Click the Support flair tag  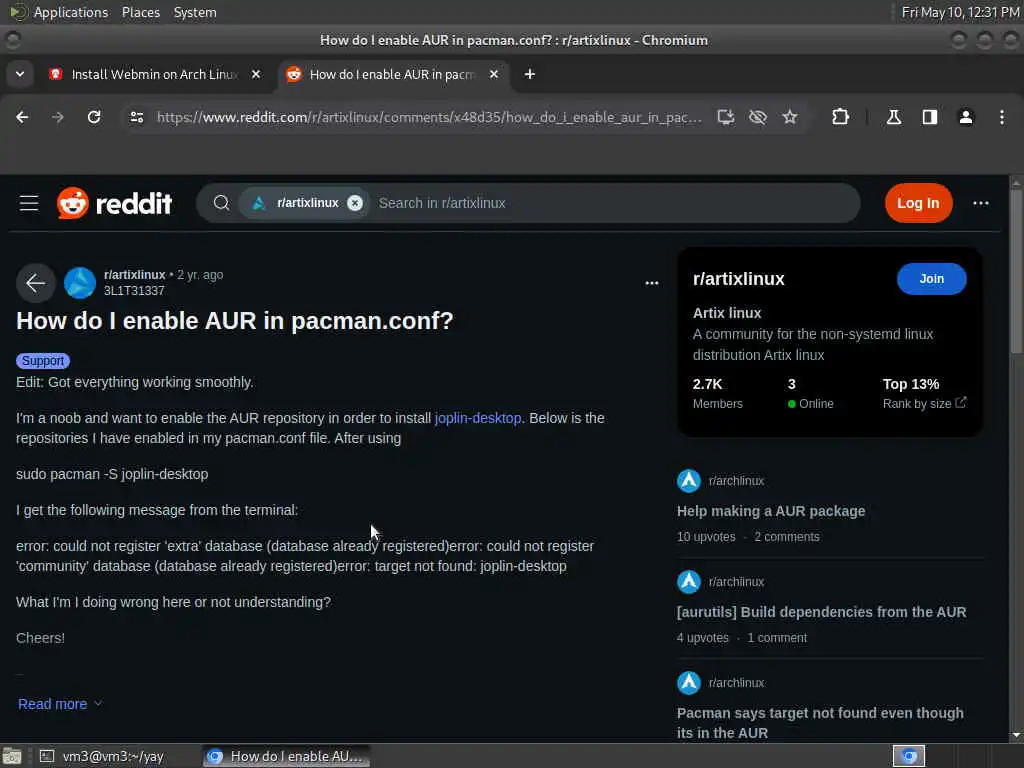43,361
